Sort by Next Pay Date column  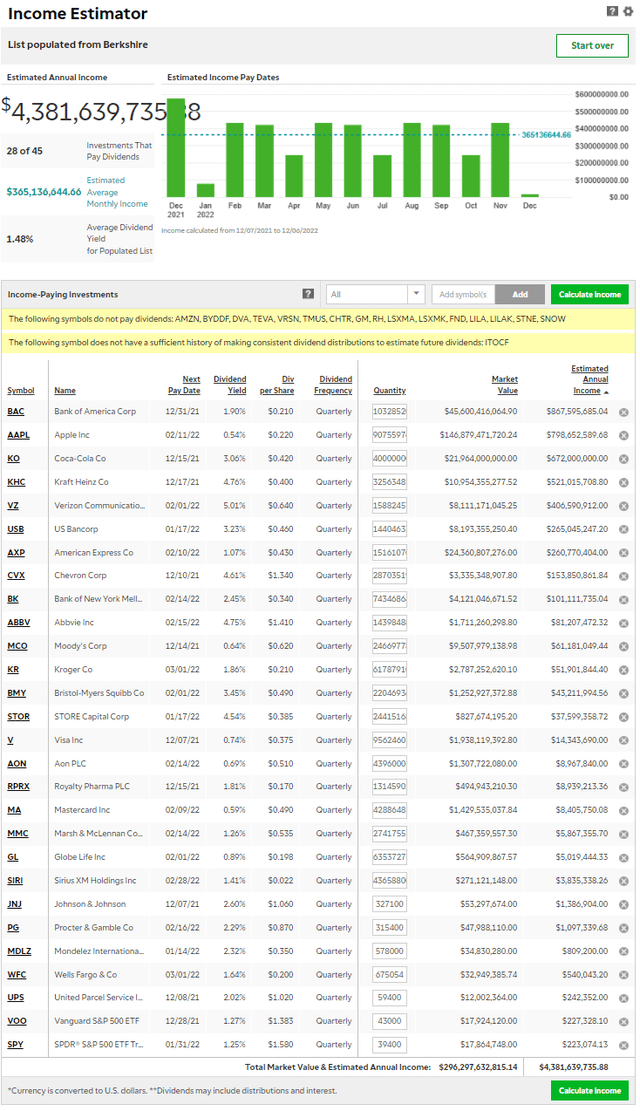tap(184, 385)
